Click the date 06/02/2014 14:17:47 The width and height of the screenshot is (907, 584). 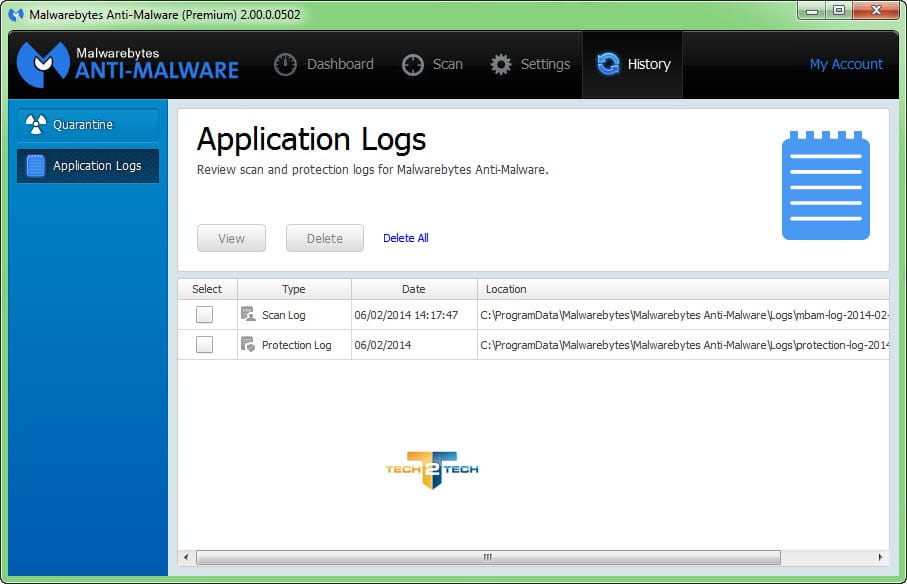coord(406,315)
